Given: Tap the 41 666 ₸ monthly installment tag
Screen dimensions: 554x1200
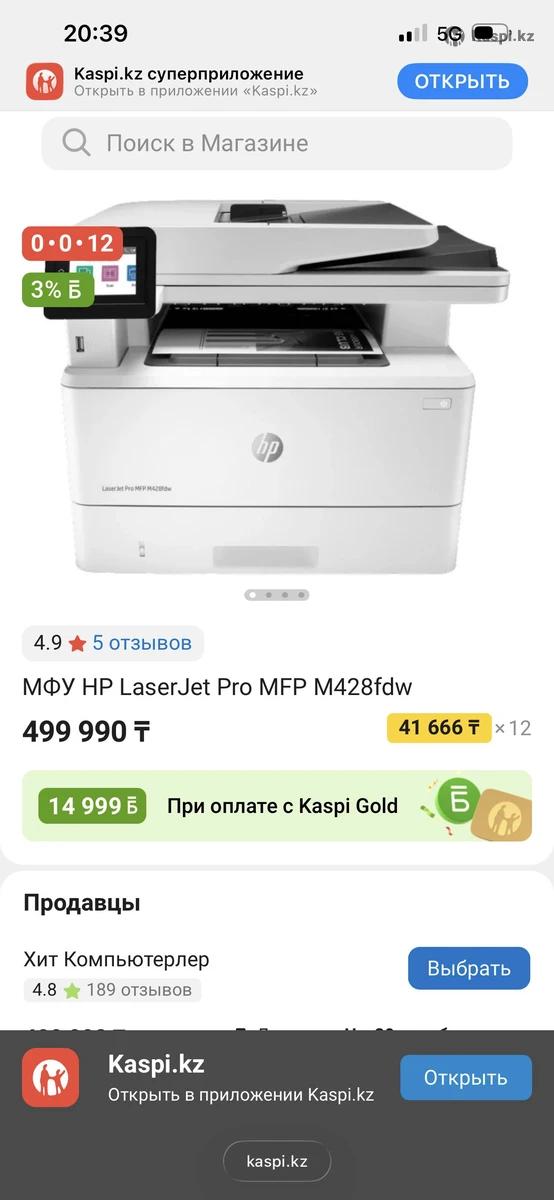Looking at the screenshot, I should [439, 727].
